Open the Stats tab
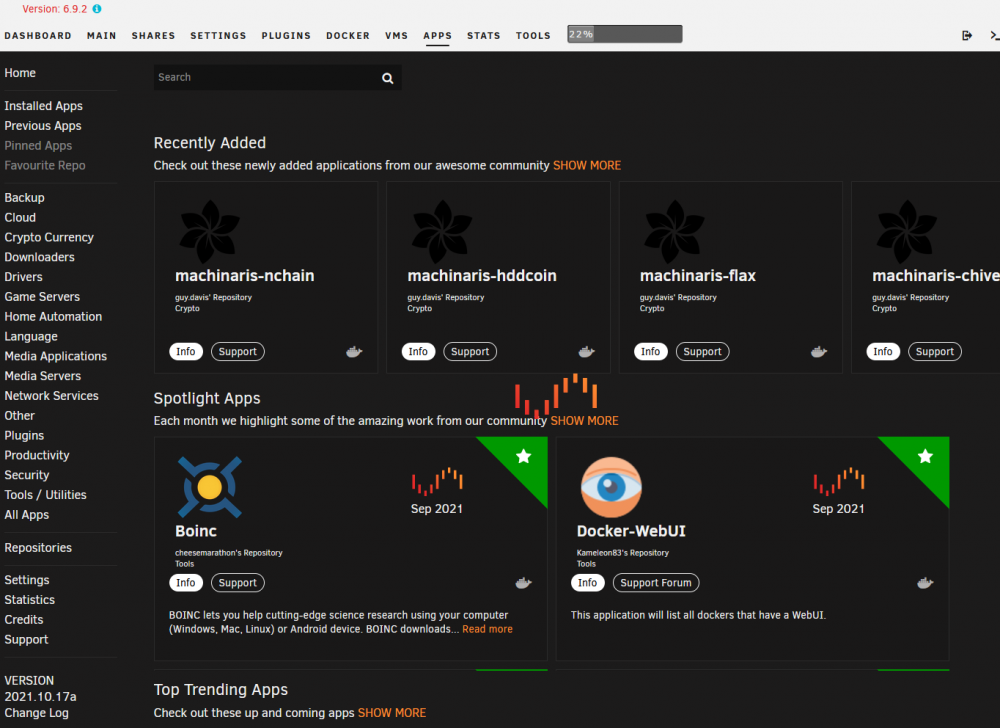The height and width of the screenshot is (728, 1000). point(483,36)
